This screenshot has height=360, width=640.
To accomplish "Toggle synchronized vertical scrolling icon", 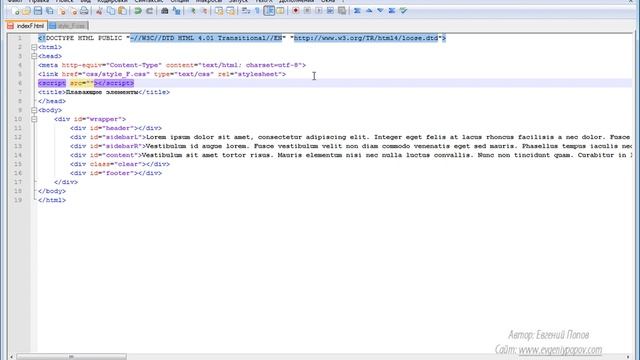I will (219, 11).
